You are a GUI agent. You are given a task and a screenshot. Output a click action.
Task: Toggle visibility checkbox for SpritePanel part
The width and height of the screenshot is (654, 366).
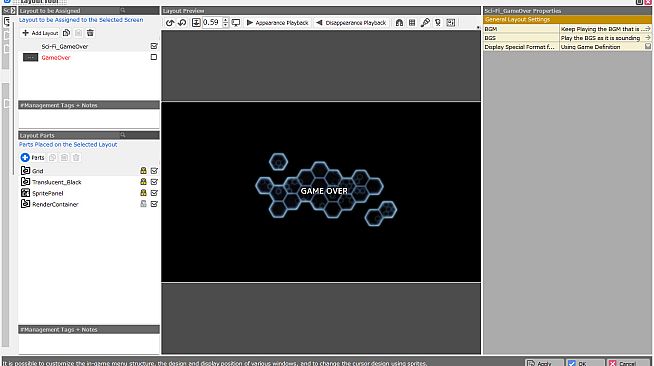click(154, 193)
